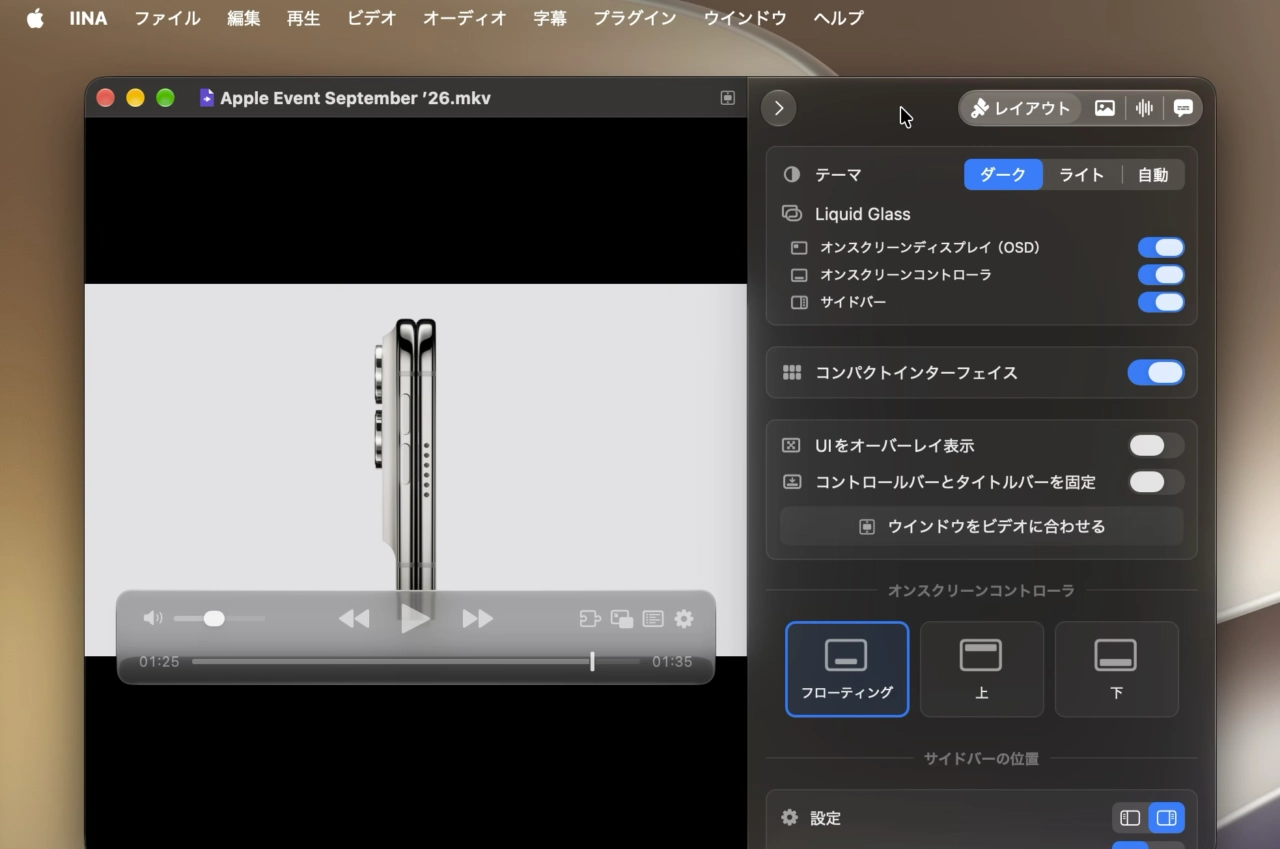This screenshot has width=1280, height=849.
Task: Open the オーディオ menu
Action: pyautogui.click(x=465, y=18)
